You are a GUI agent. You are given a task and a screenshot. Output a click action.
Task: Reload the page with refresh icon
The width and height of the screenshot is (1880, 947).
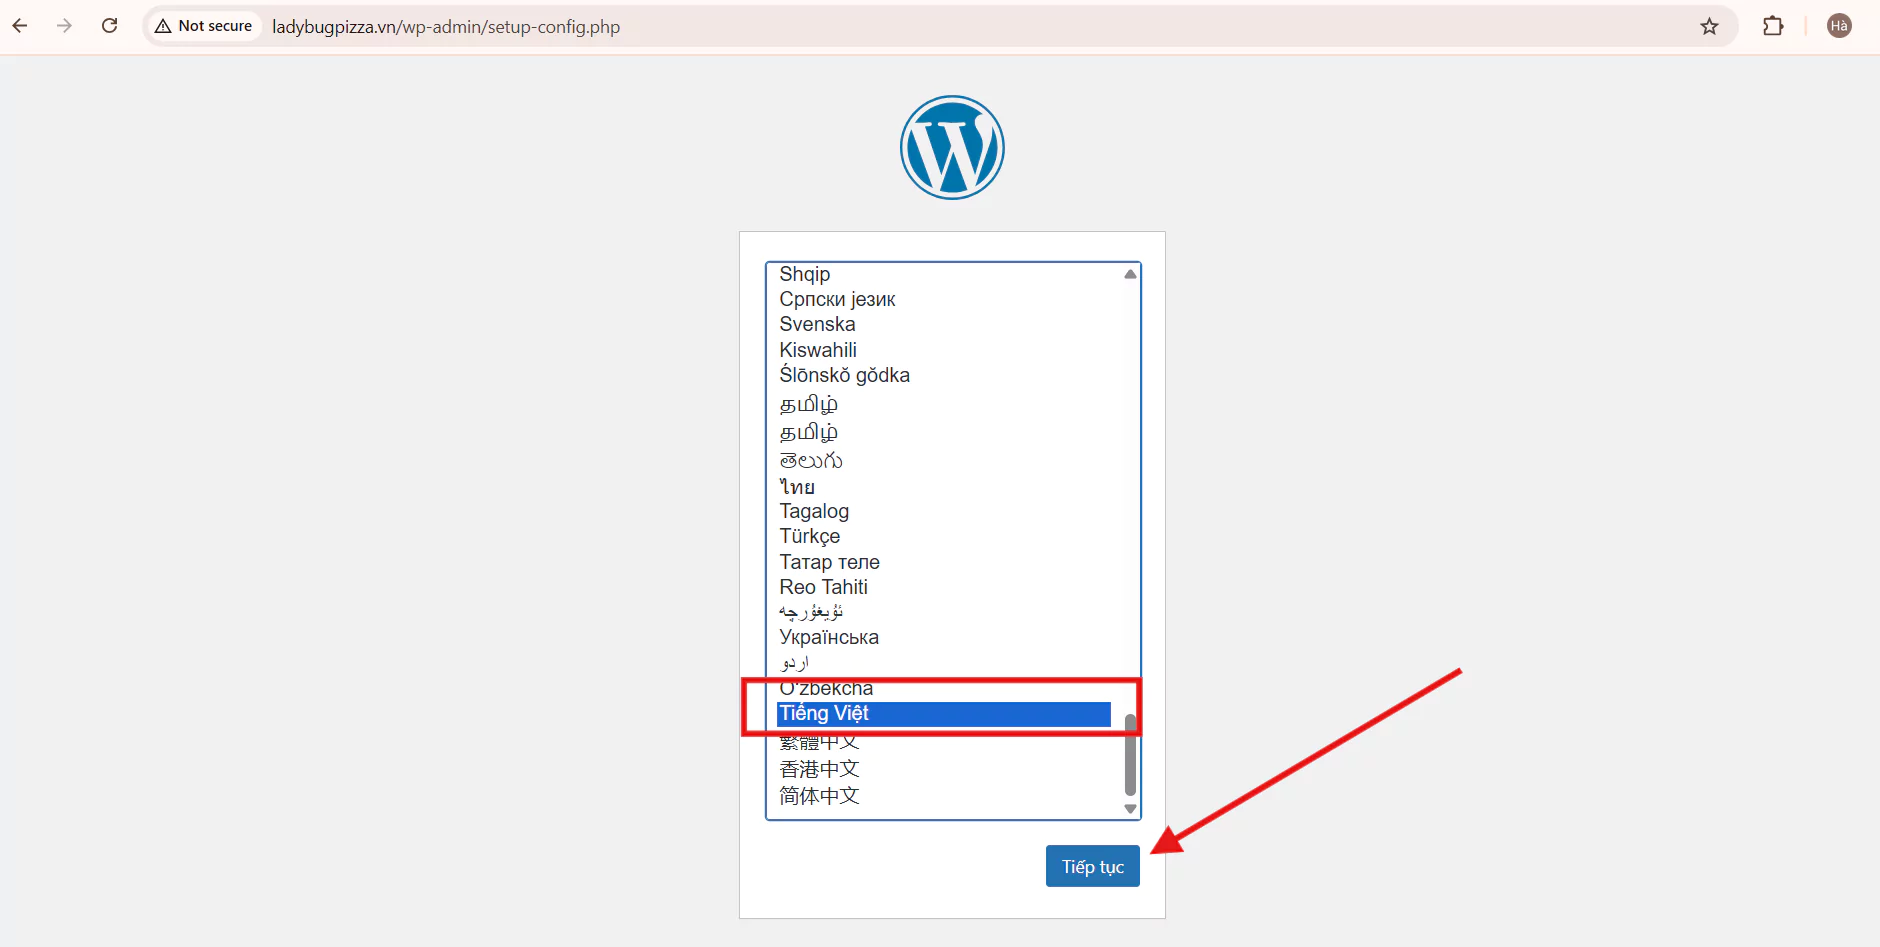coord(110,26)
